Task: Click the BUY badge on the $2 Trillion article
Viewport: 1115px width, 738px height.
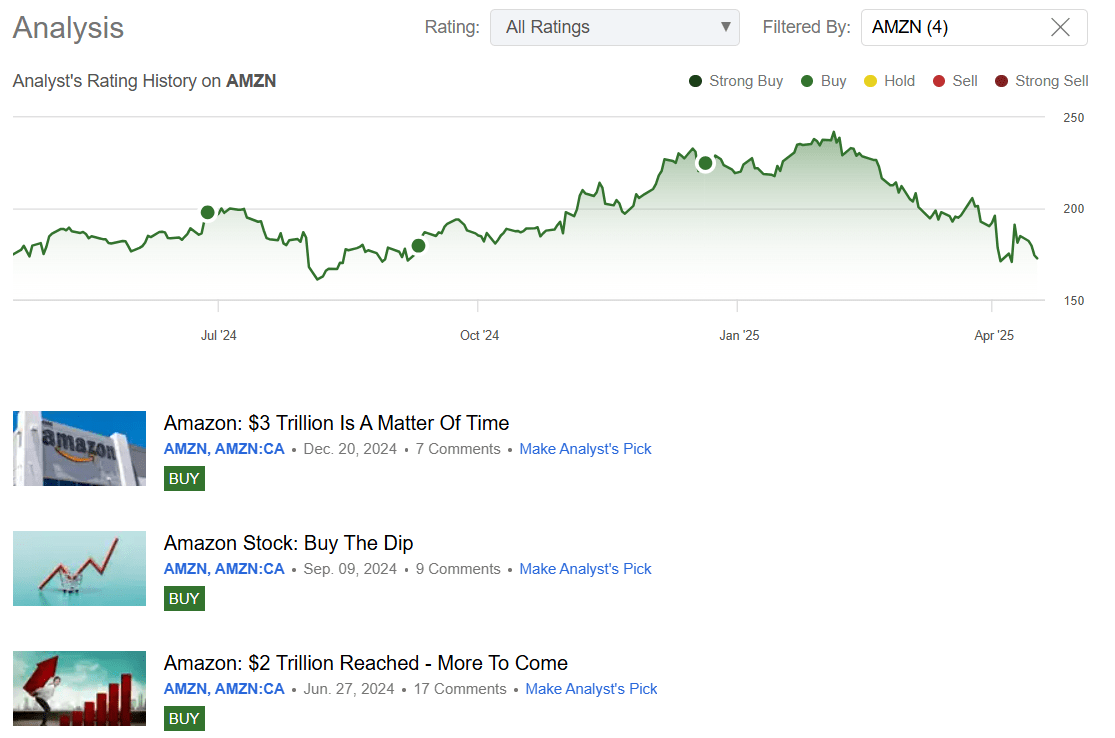Action: pyautogui.click(x=184, y=718)
